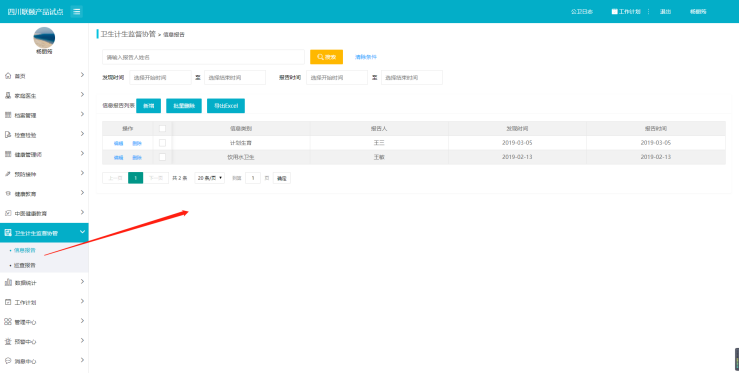The height and width of the screenshot is (374, 740).
Task: Open the 20条/页 page size dropdown
Action: click(x=210, y=178)
